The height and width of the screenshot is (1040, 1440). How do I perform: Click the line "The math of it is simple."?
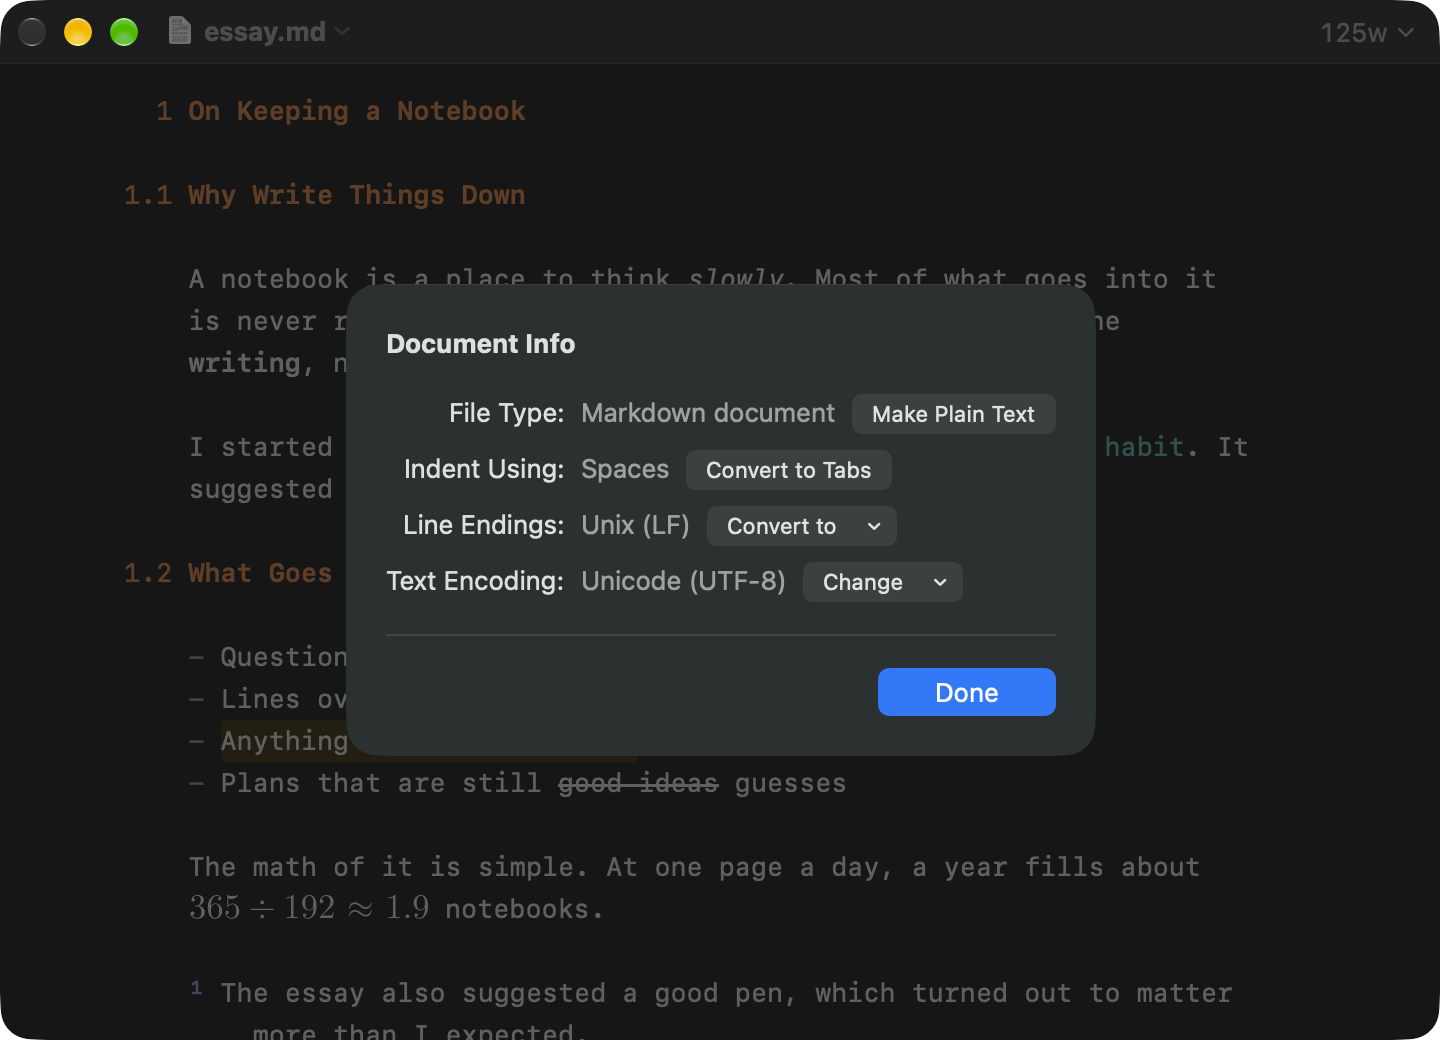388,867
